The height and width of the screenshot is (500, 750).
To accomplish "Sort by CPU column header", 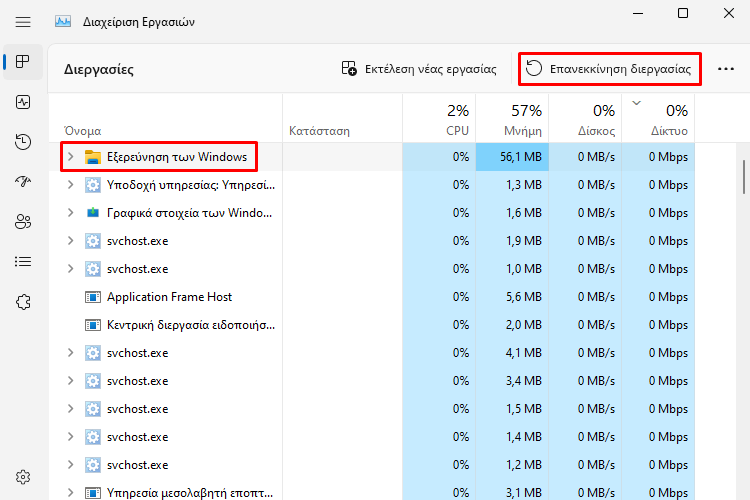I will tap(439, 119).
